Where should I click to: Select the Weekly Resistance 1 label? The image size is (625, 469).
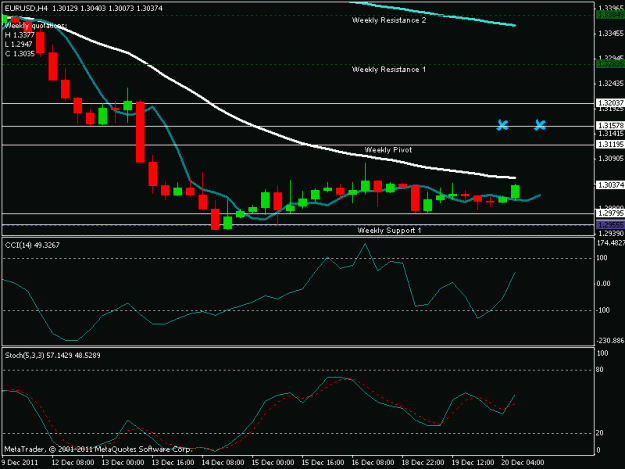click(389, 69)
